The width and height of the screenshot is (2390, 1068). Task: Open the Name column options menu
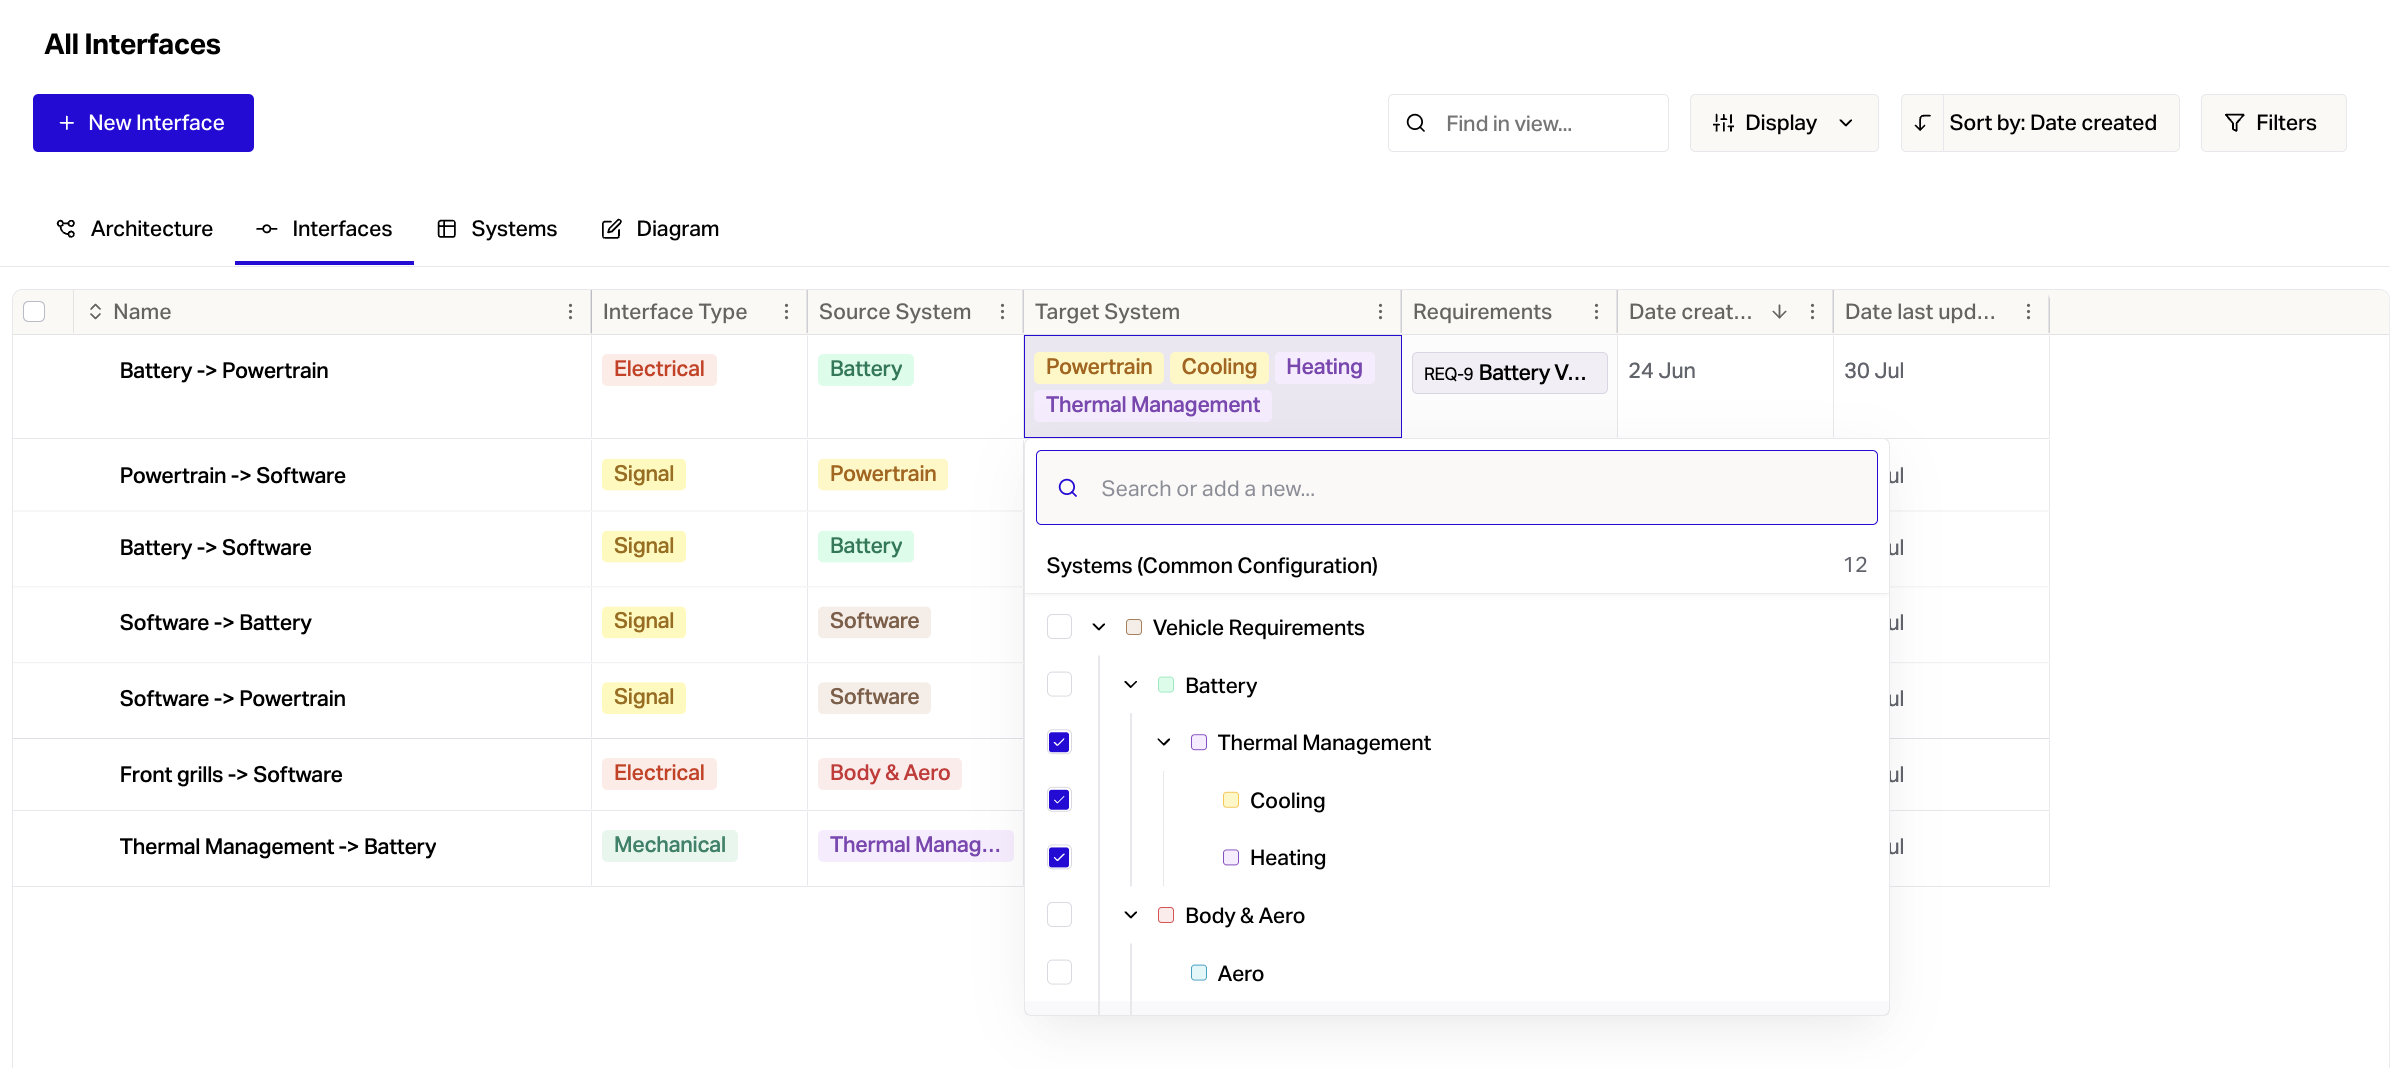pos(570,312)
